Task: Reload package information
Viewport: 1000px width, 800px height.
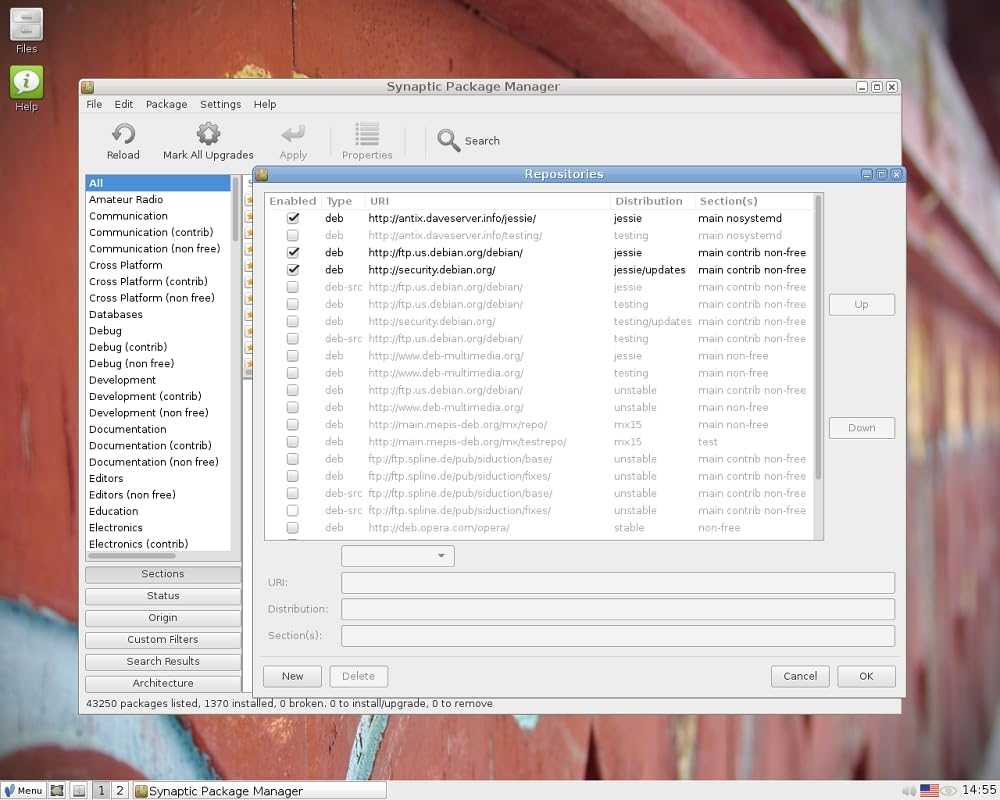Action: [122, 140]
